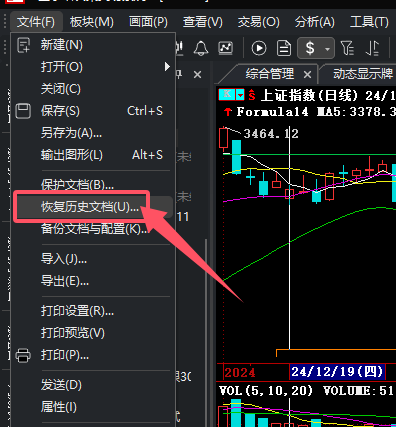This screenshot has height=427, width=396.
Task: Close the left side panel
Action: [x=198, y=75]
